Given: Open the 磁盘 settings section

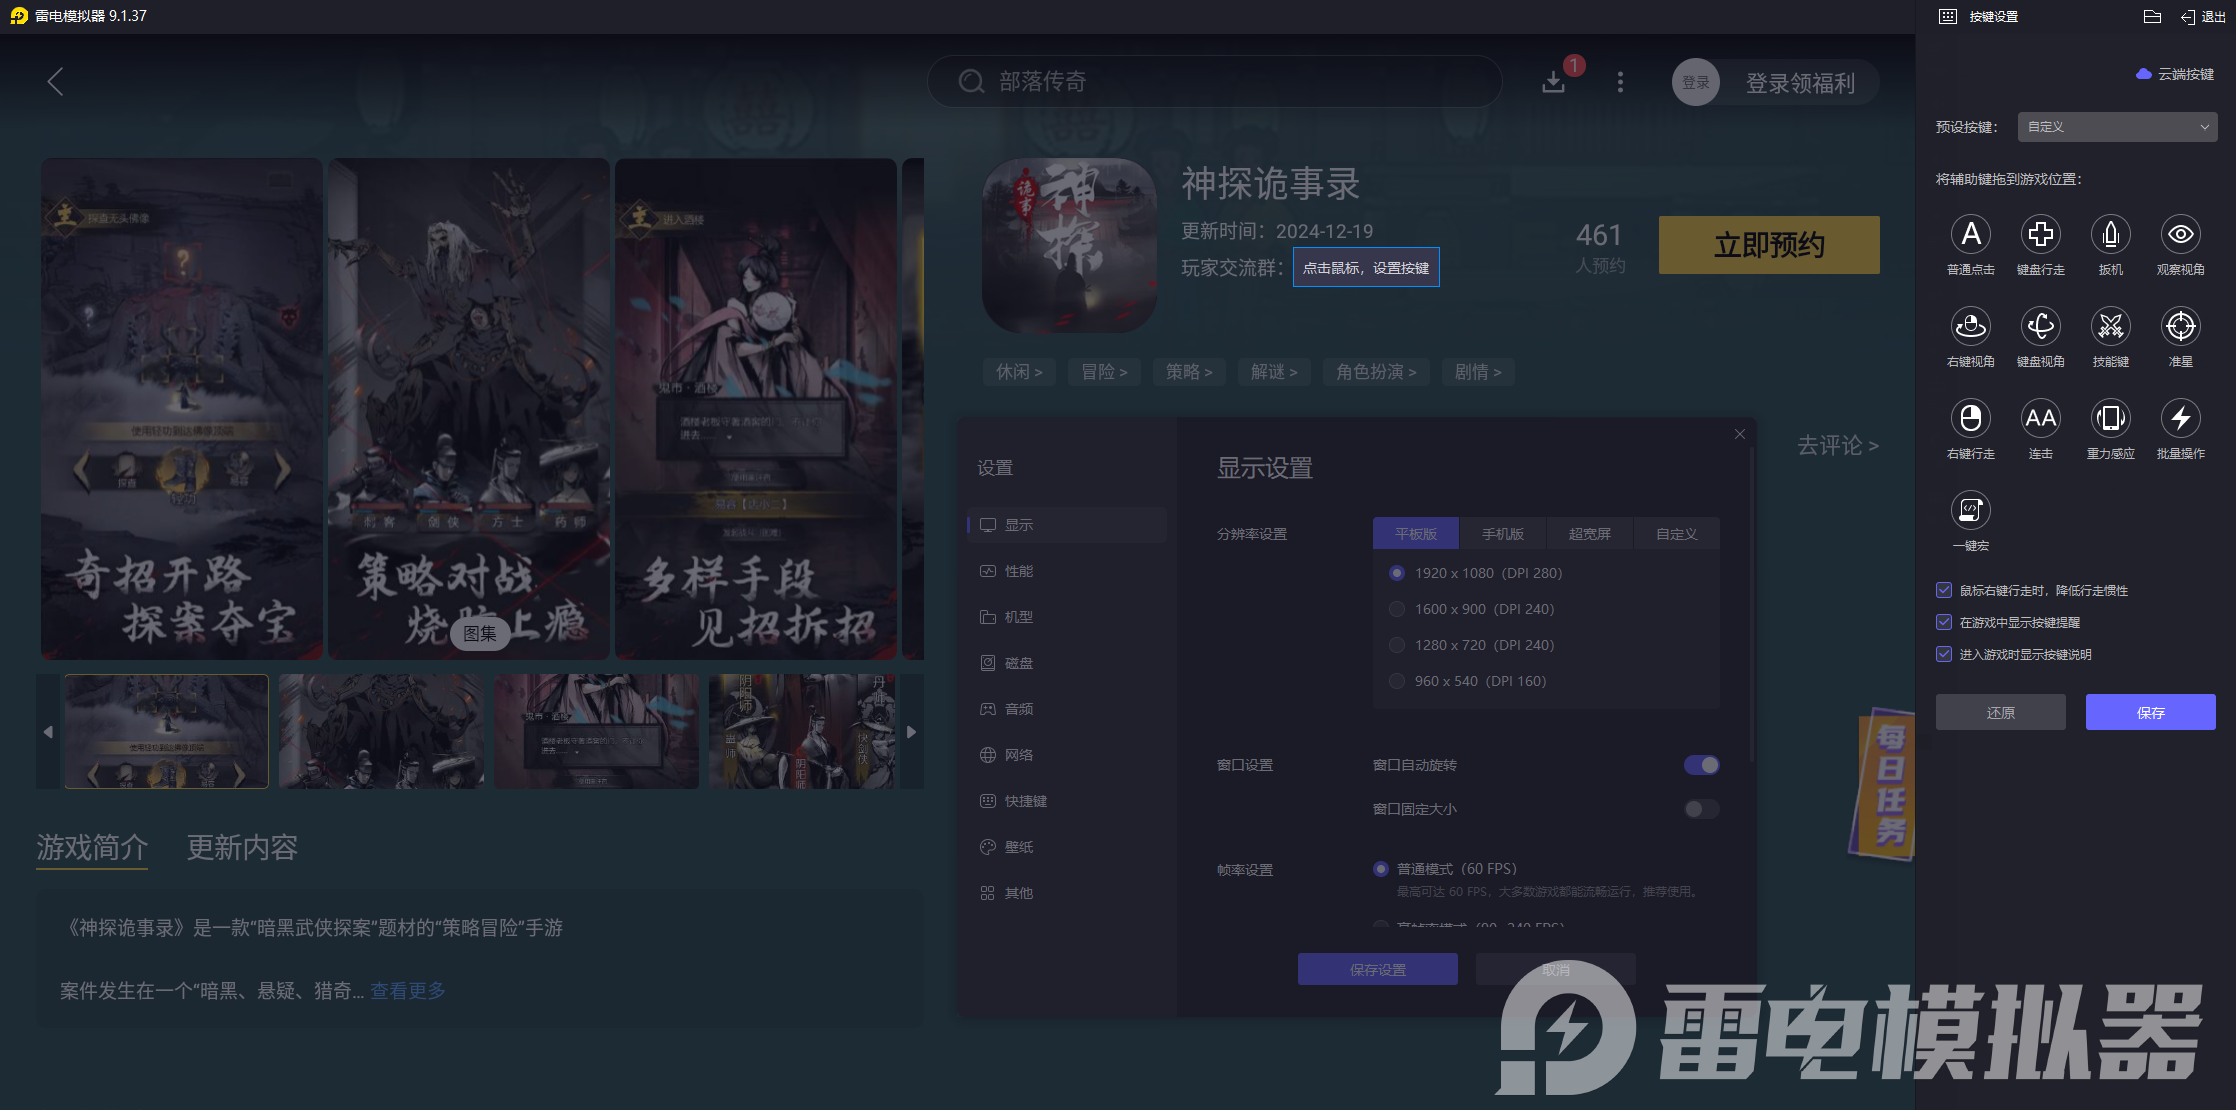Looking at the screenshot, I should [1021, 662].
